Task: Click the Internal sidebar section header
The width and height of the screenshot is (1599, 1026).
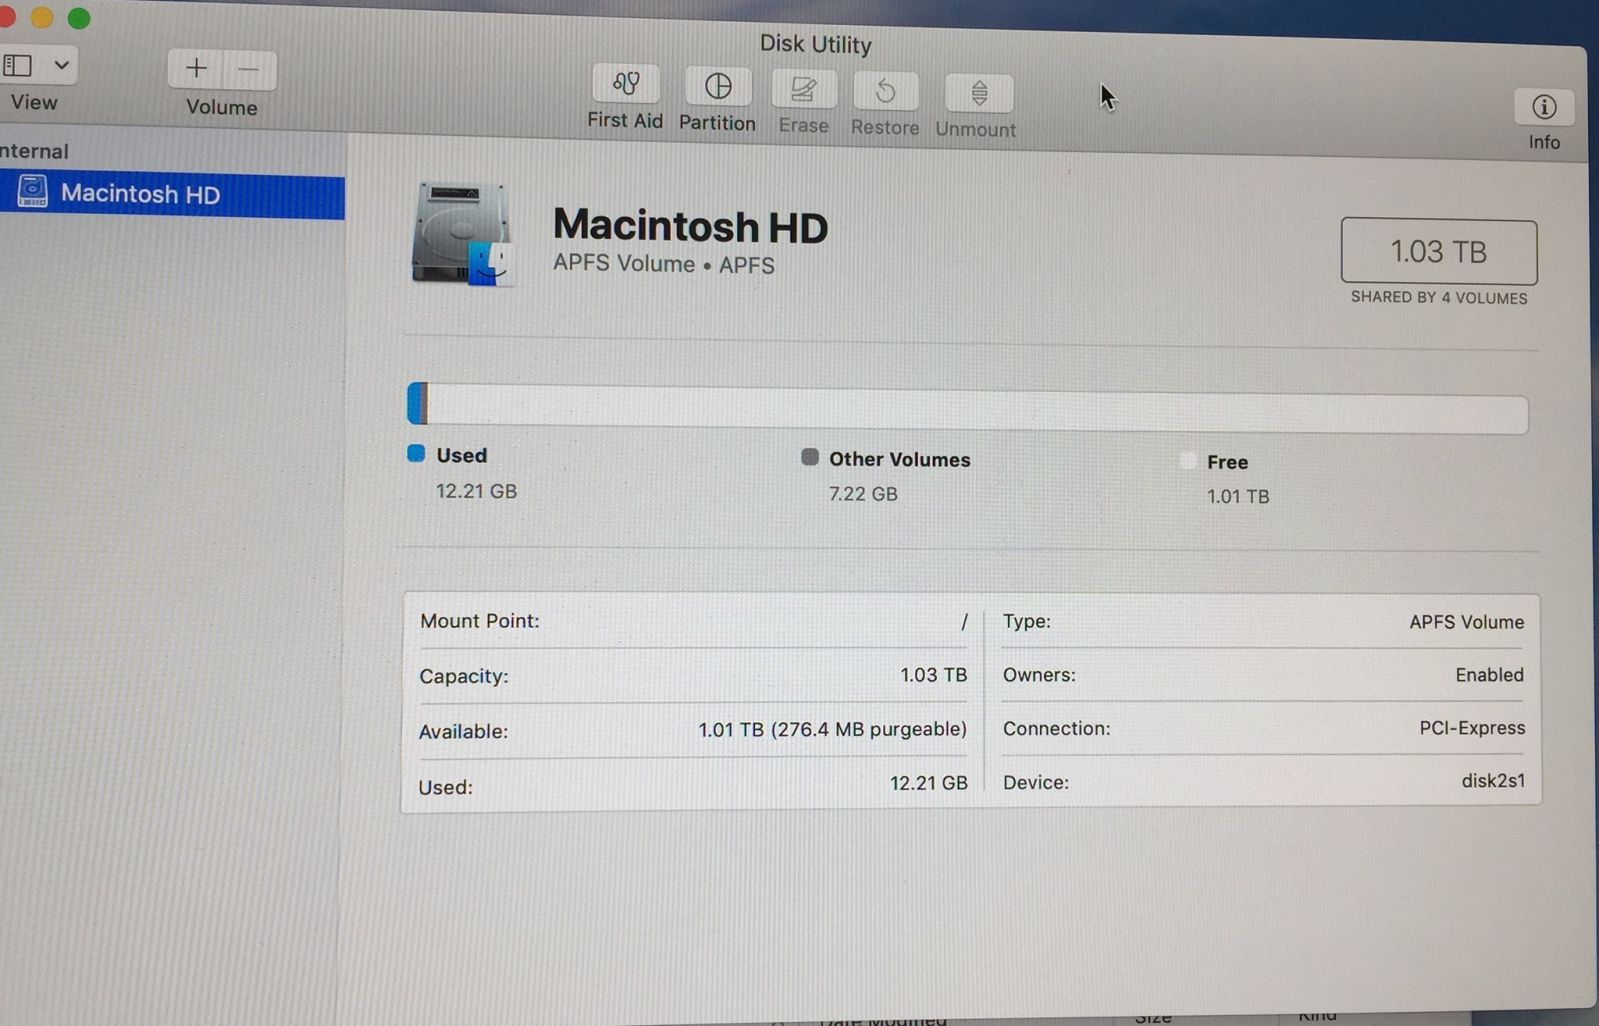Action: click(34, 151)
